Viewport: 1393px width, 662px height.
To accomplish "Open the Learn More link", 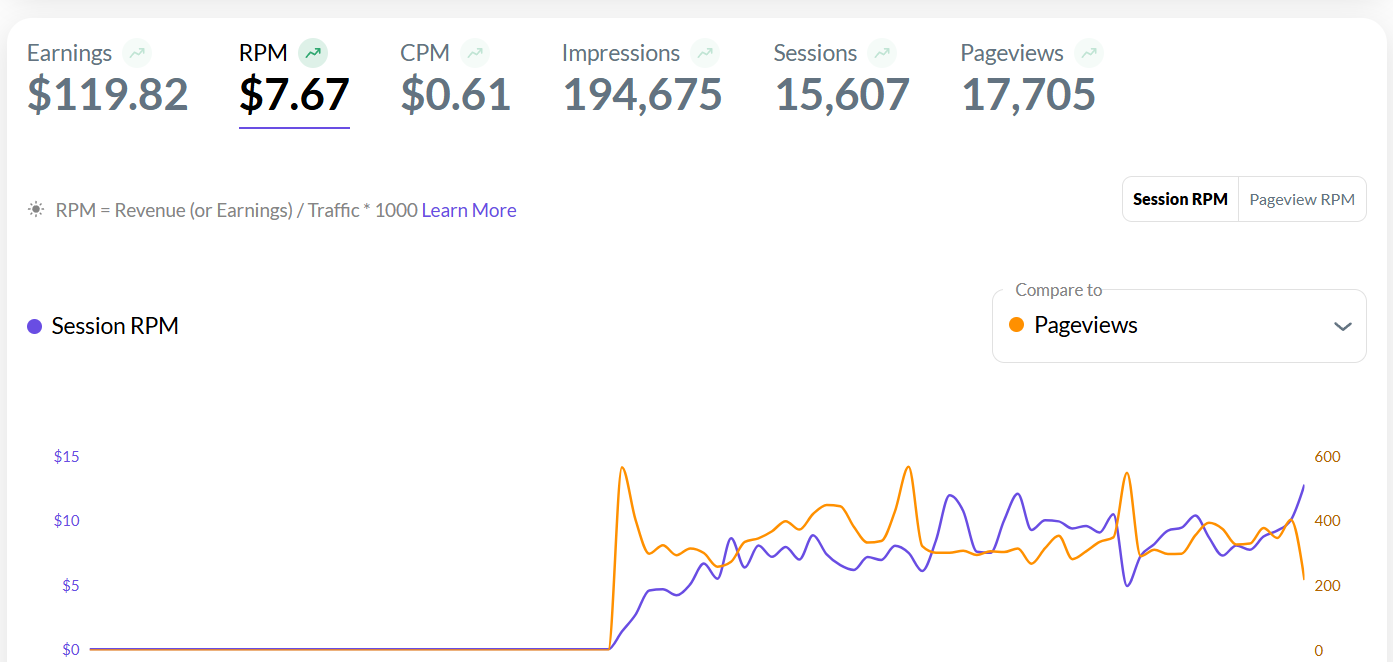I will pyautogui.click(x=469, y=210).
